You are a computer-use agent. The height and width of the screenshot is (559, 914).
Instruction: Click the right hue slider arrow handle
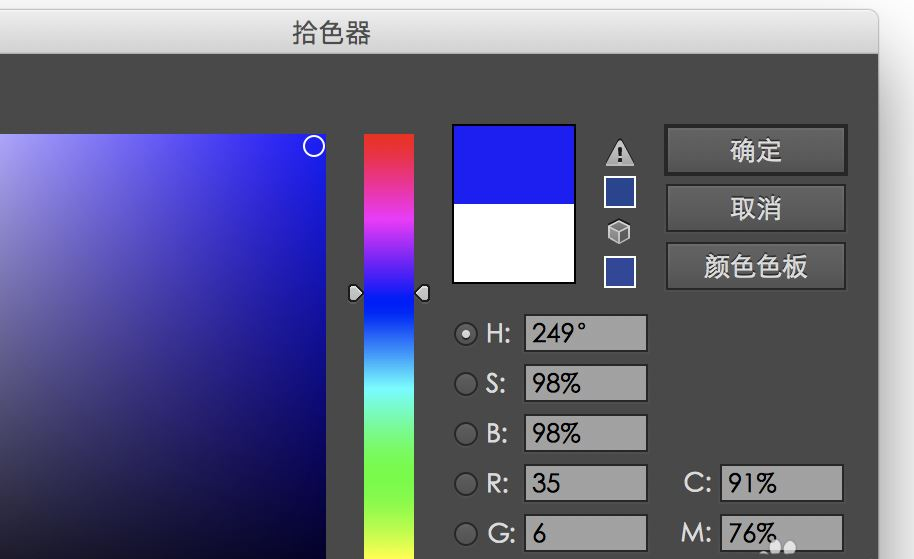point(423,293)
